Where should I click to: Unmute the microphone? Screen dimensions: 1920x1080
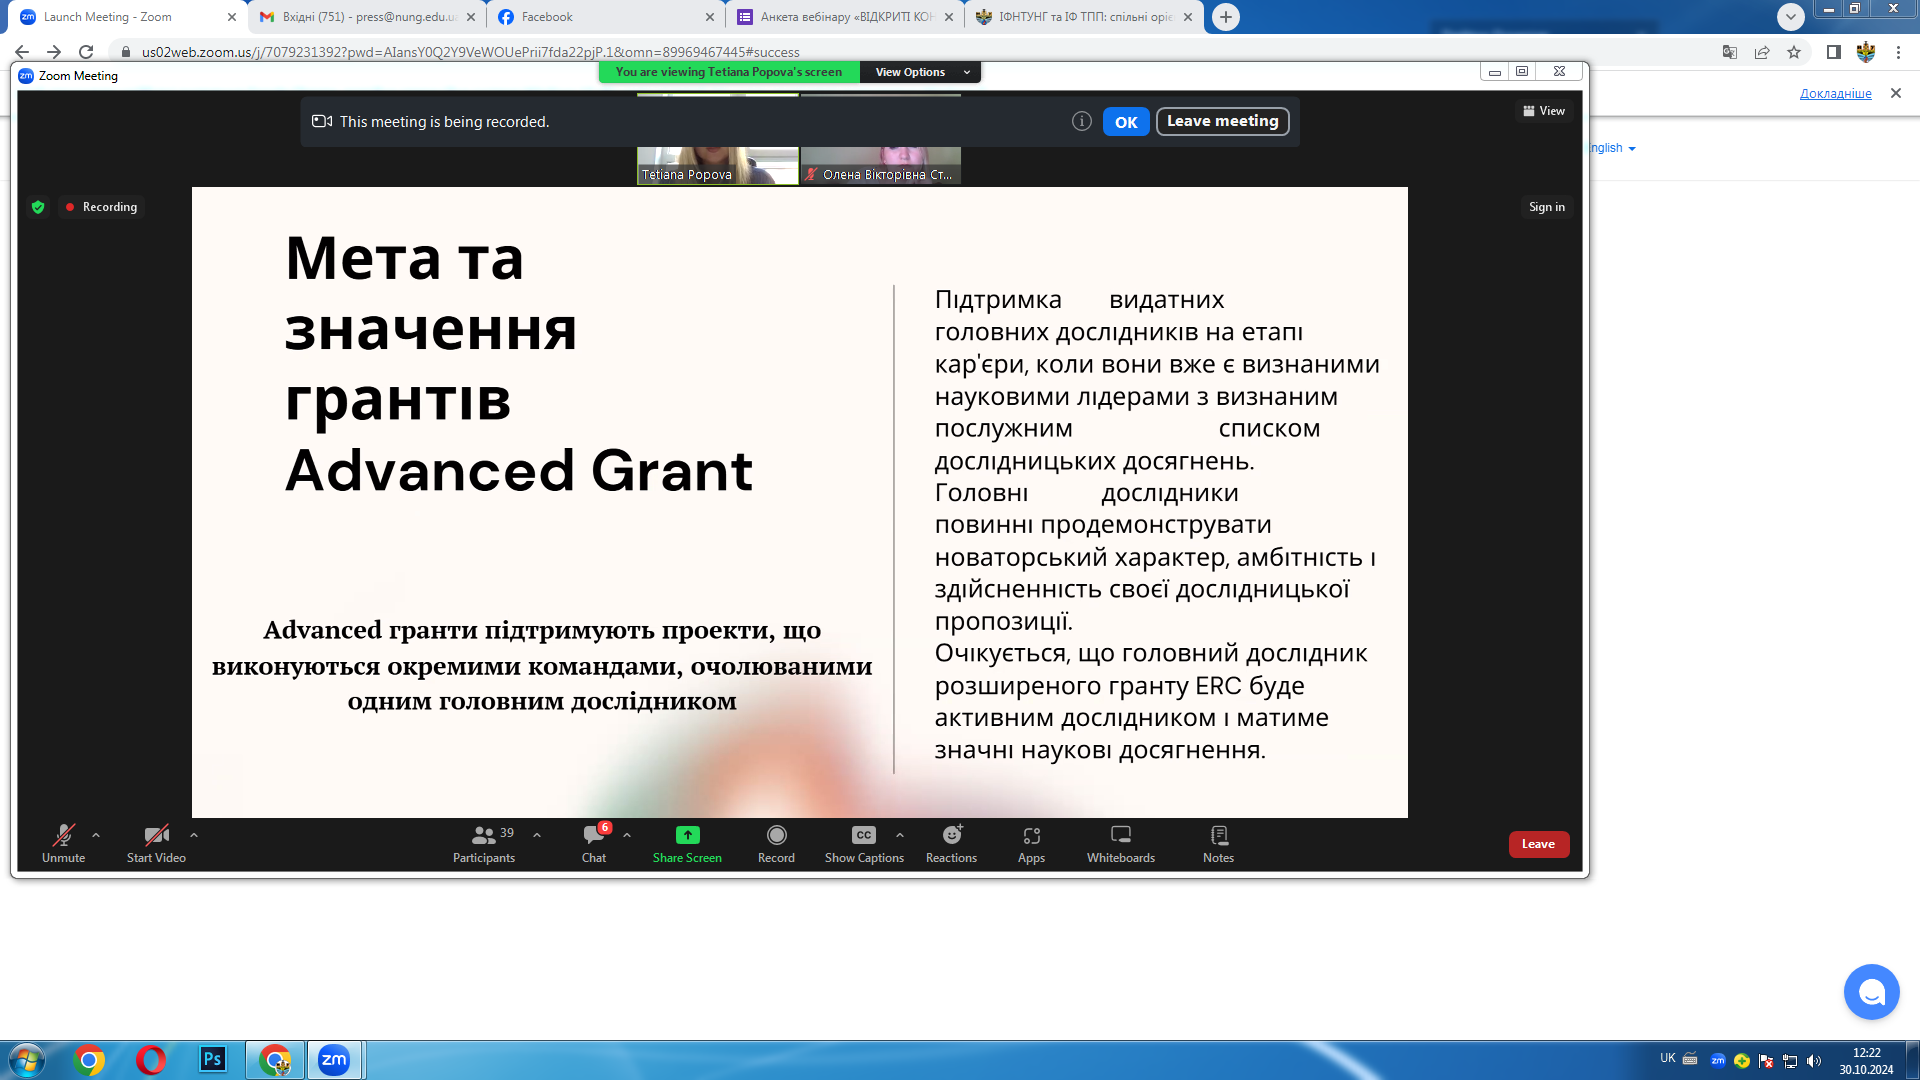[63, 843]
